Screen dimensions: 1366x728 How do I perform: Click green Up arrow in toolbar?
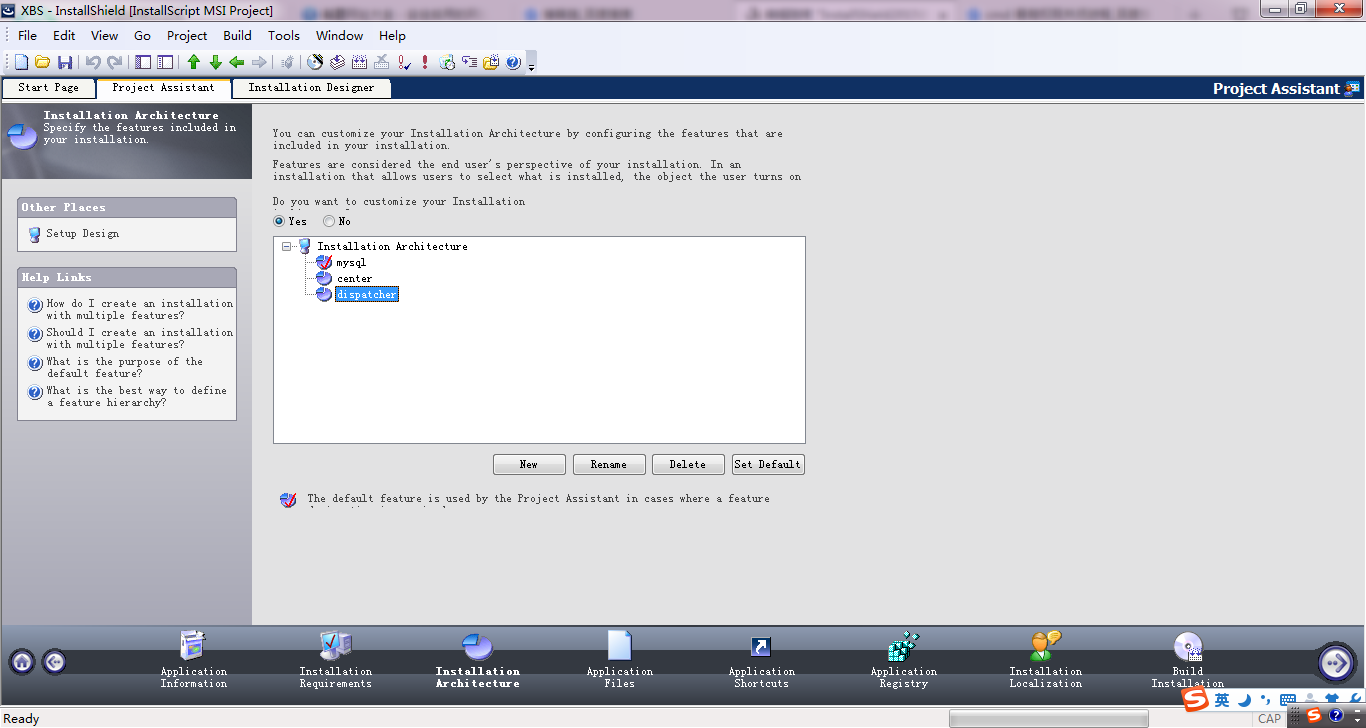coord(194,62)
